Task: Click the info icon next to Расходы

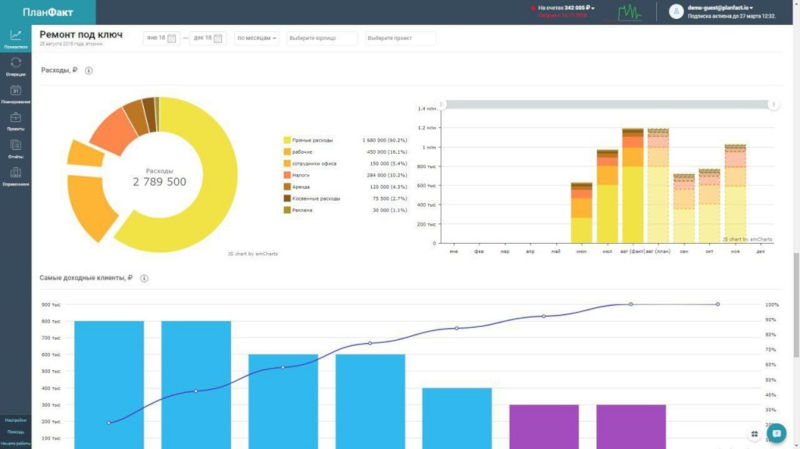Action: click(89, 71)
